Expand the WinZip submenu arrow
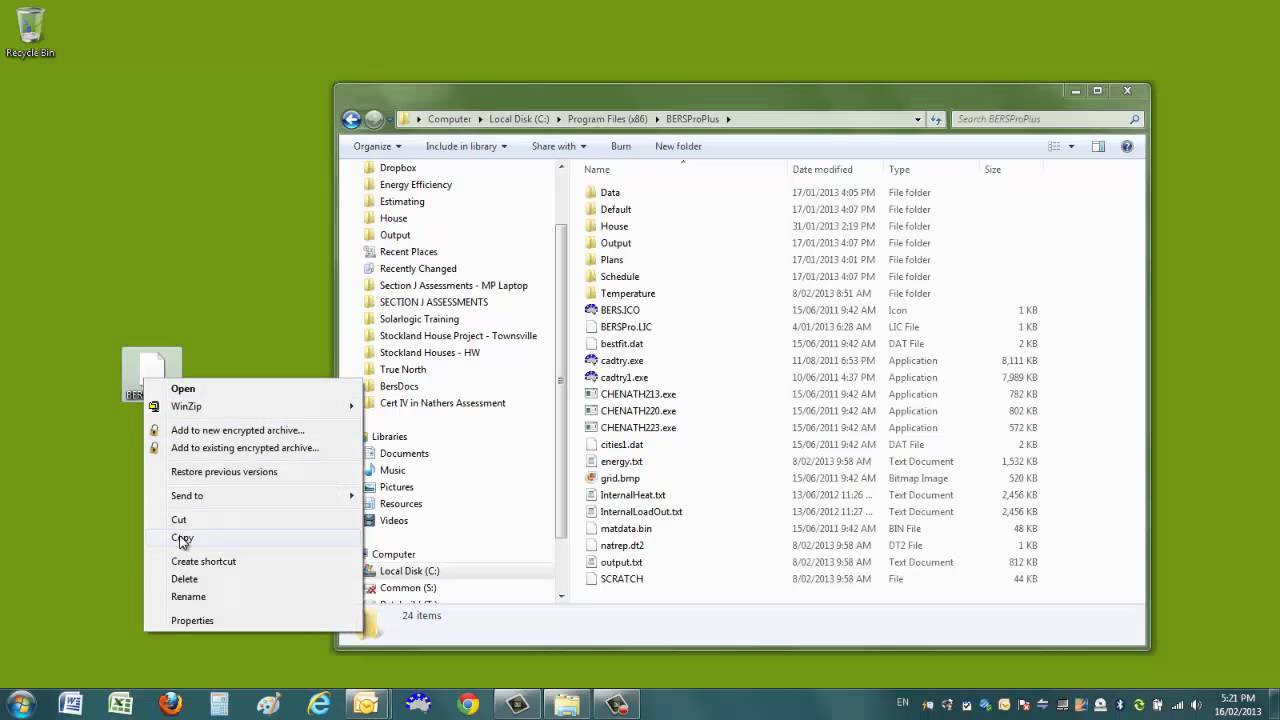Screen dimensions: 1280x720 [x=351, y=406]
